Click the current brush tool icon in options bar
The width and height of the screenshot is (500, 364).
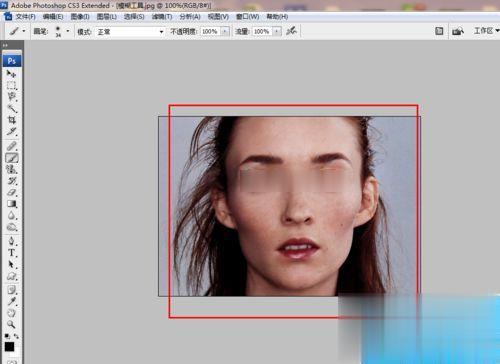(x=14, y=31)
